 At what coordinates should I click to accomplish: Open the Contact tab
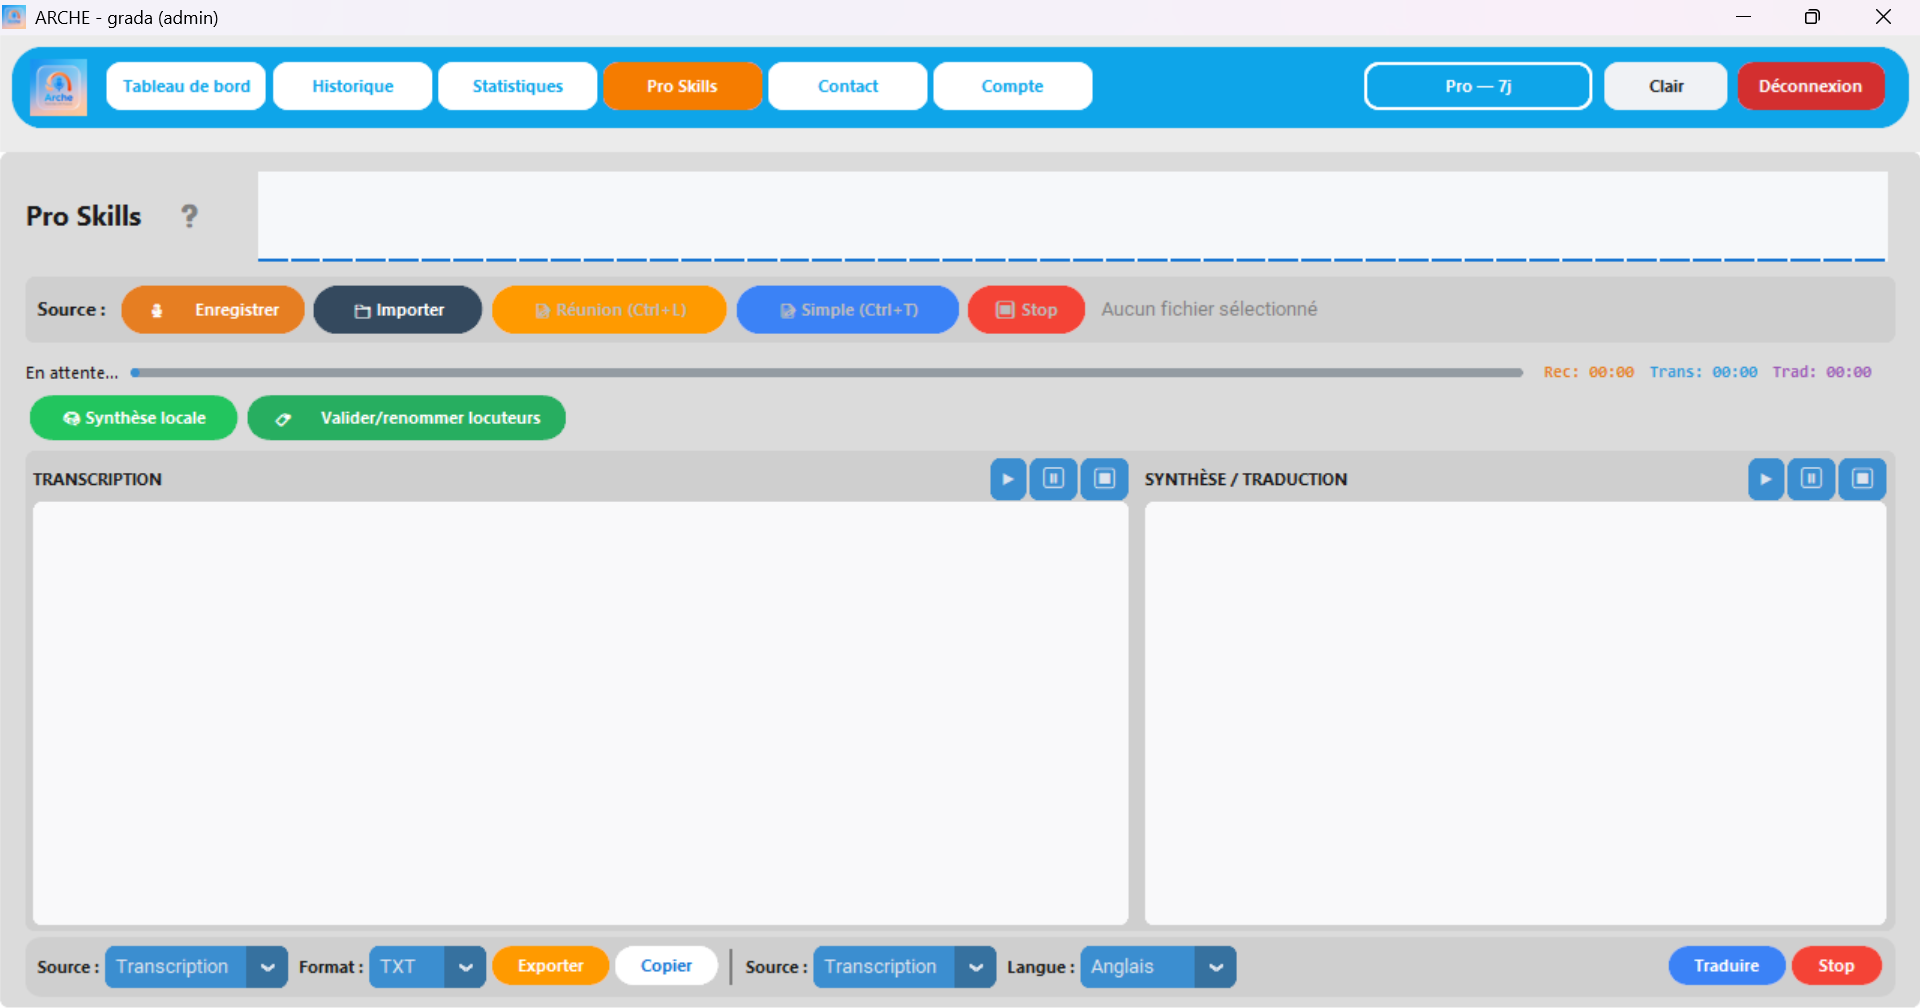coord(848,86)
